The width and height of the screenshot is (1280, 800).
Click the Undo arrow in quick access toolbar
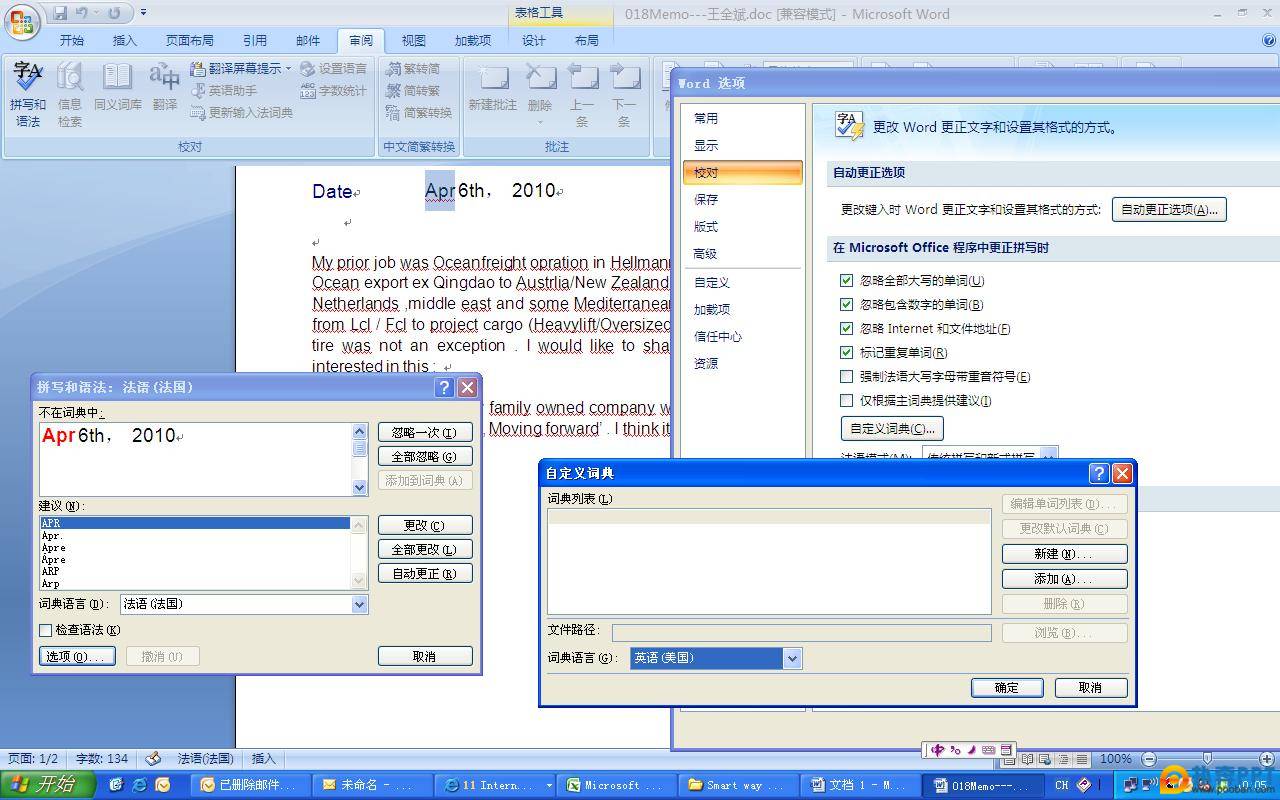(82, 13)
